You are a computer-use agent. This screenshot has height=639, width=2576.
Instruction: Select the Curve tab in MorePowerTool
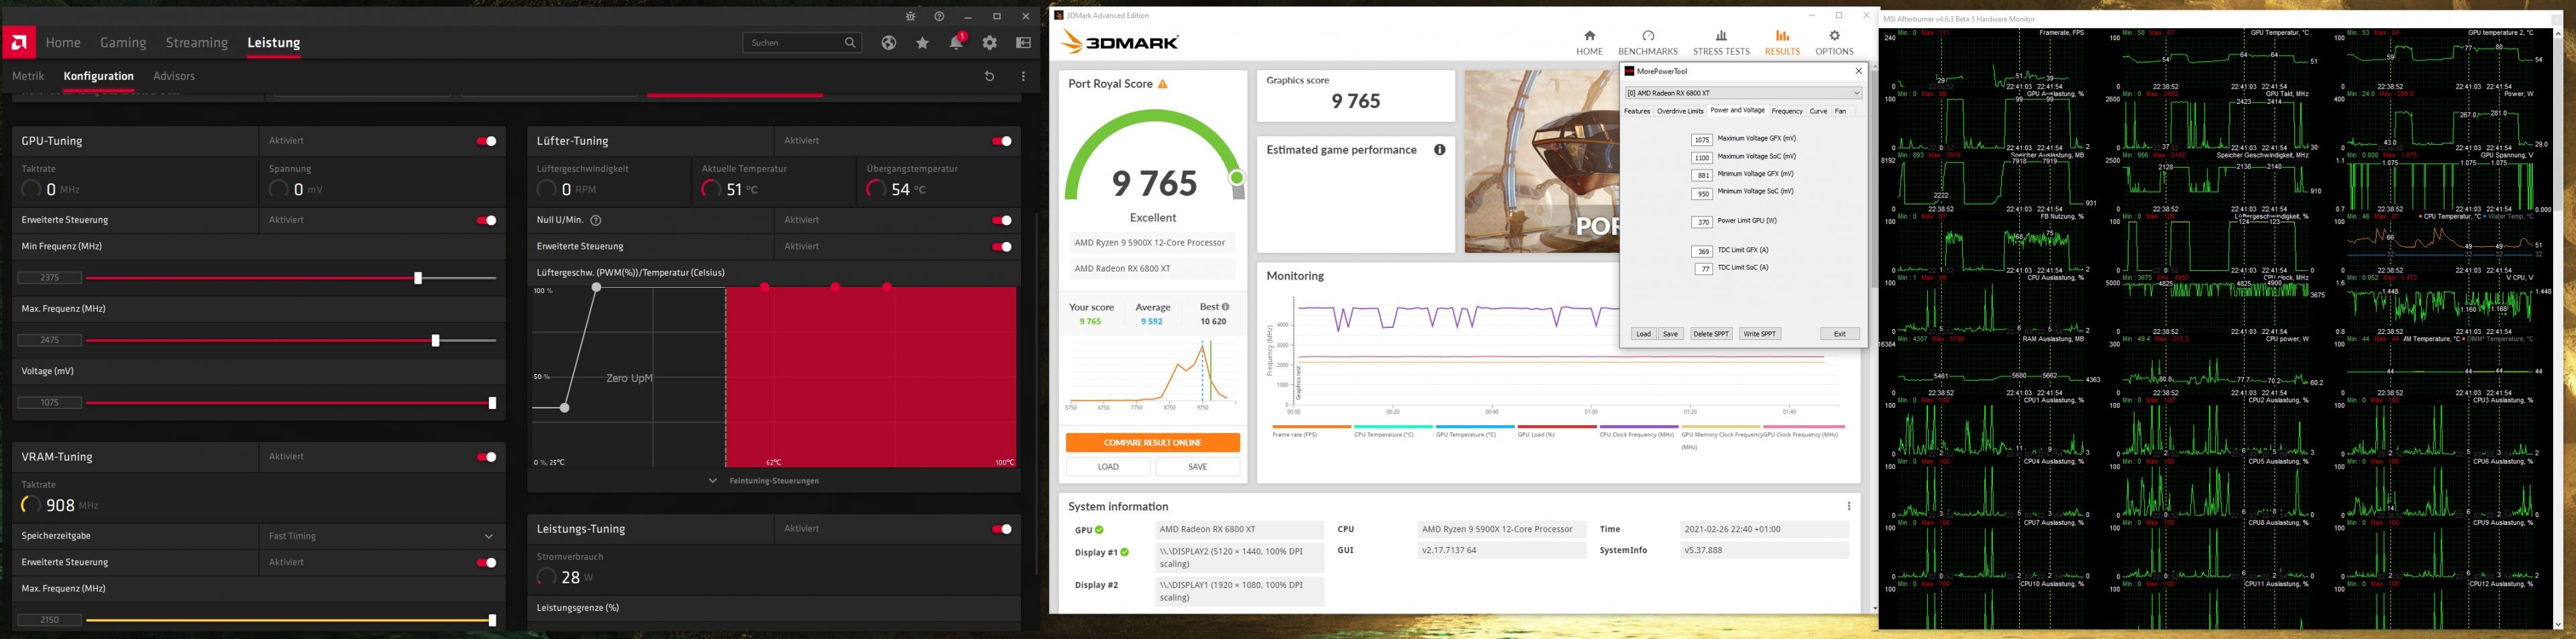click(1818, 111)
